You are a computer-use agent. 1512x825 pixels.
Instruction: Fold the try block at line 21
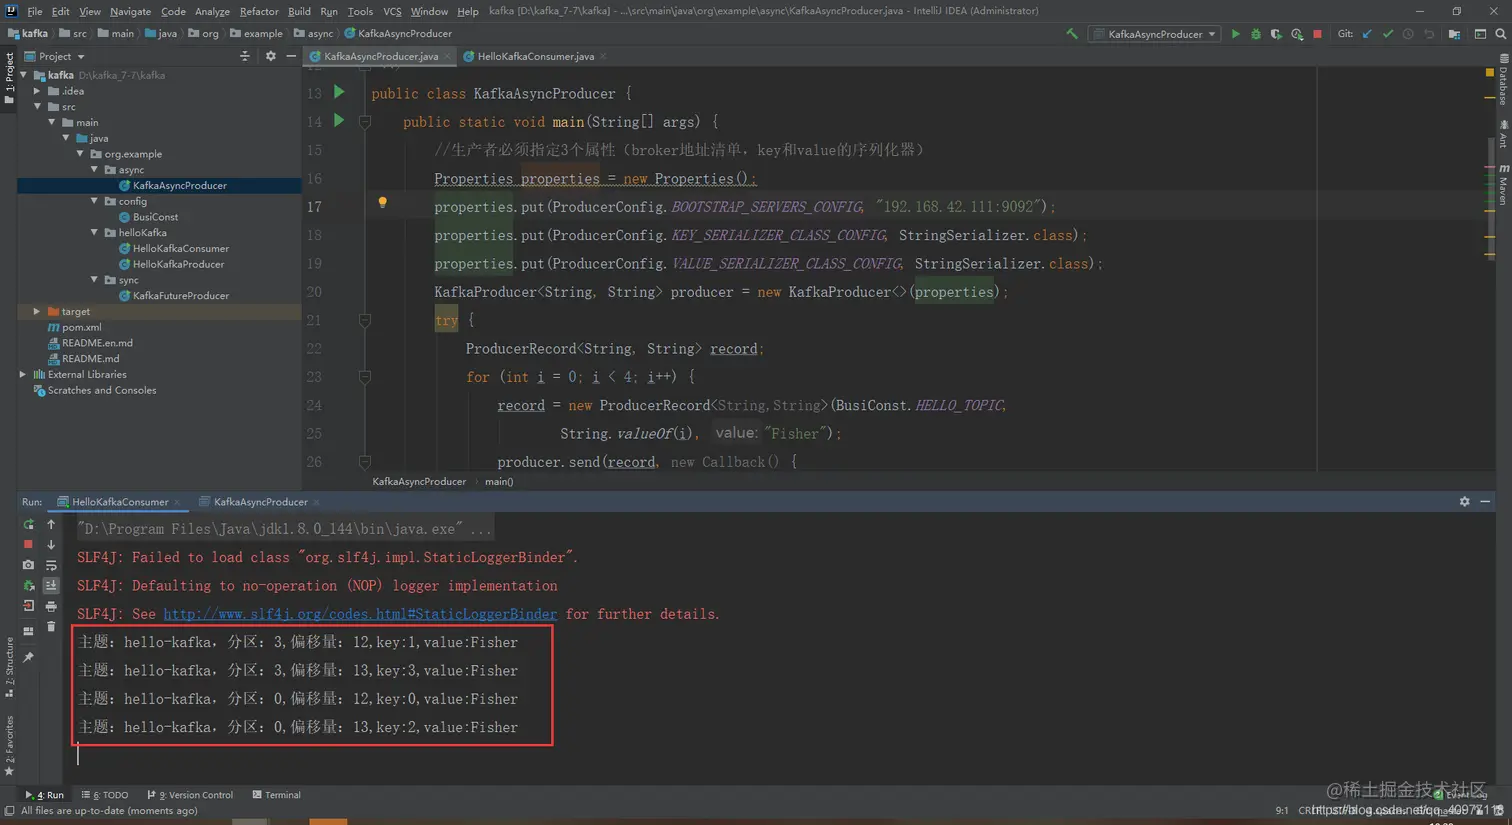[x=365, y=320]
